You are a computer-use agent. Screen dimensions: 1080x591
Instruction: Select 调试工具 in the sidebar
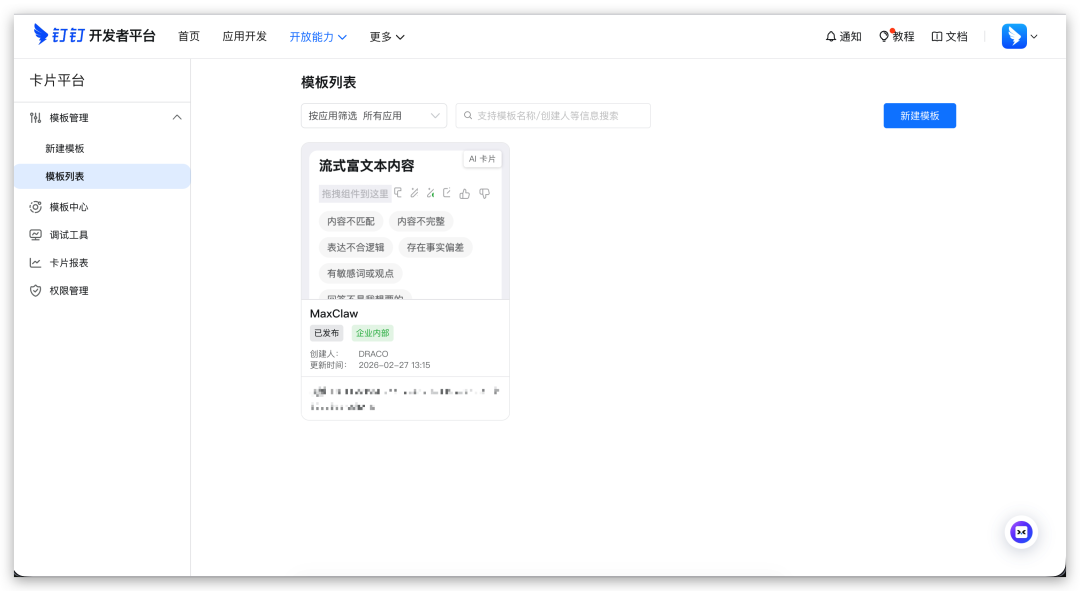click(69, 235)
